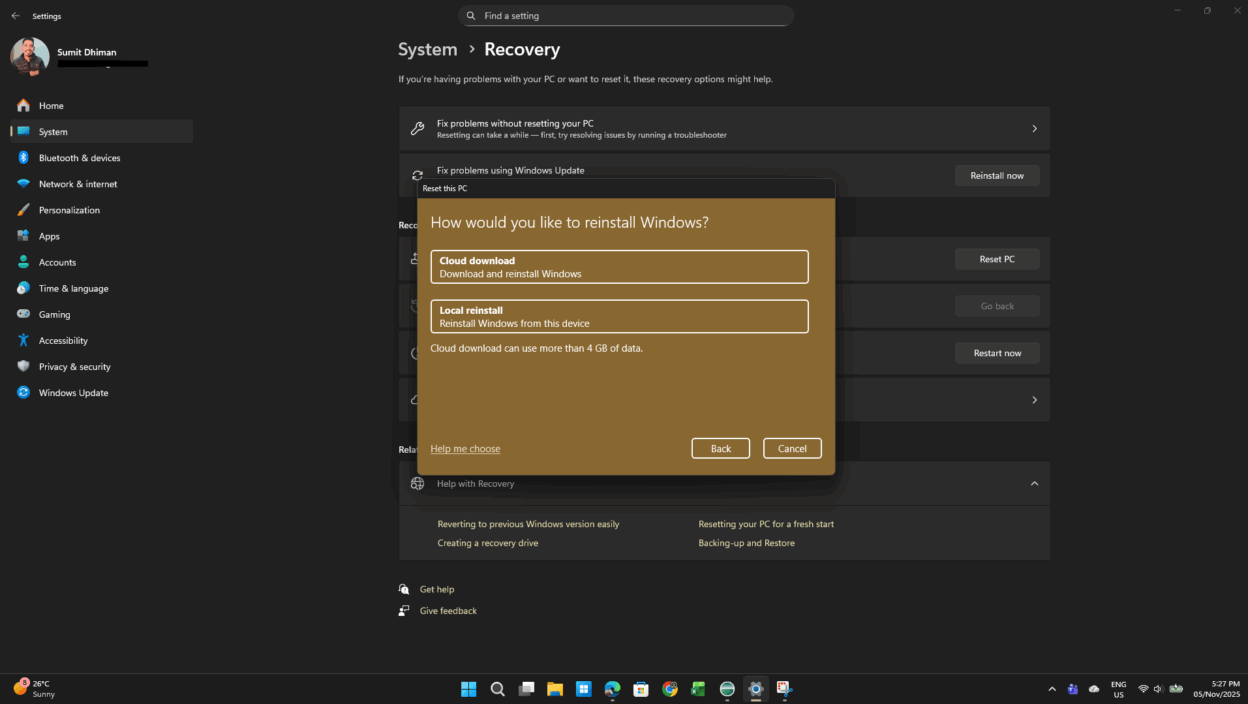The width and height of the screenshot is (1248, 704).
Task: Open Creating a recovery drive link
Action: (x=488, y=543)
